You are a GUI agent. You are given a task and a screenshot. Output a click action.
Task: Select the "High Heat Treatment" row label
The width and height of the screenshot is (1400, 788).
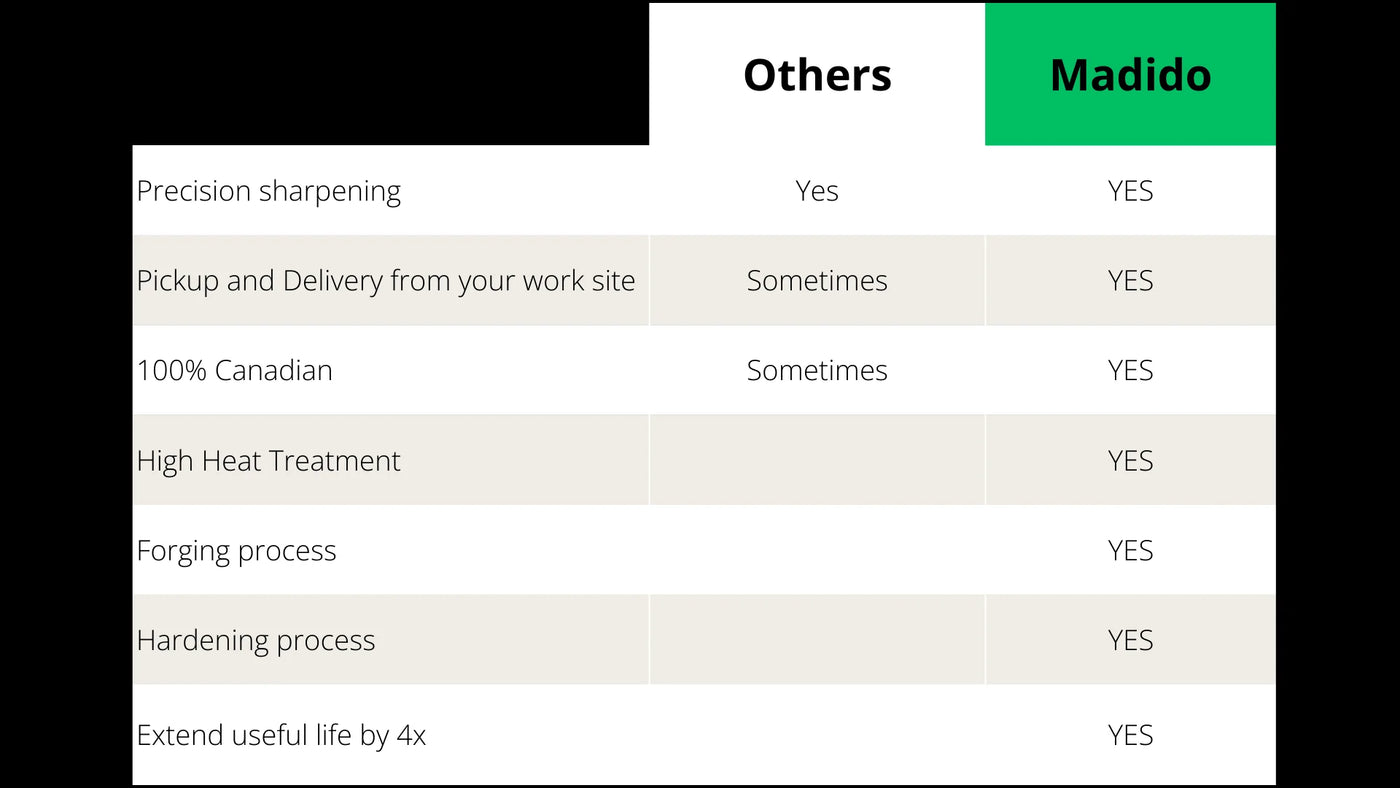coord(269,461)
